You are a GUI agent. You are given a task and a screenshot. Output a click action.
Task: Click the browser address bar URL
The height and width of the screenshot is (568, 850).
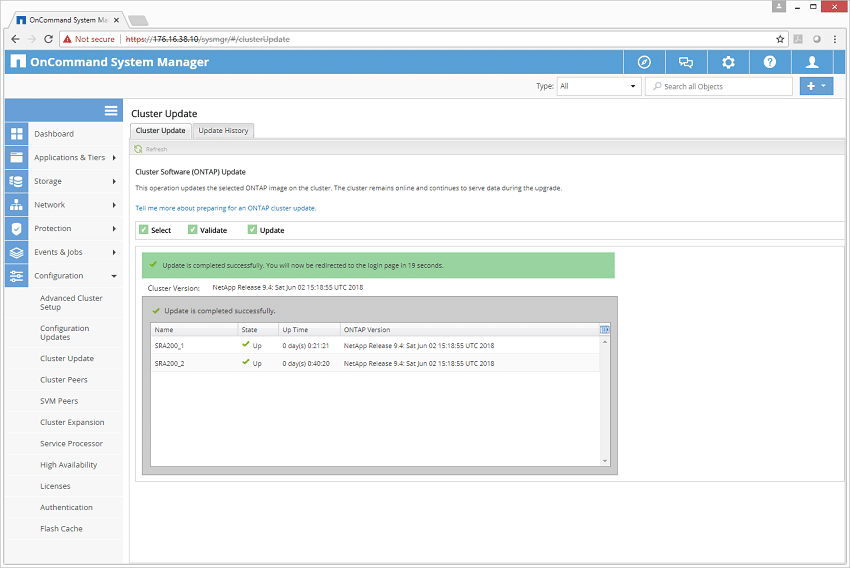[208, 39]
